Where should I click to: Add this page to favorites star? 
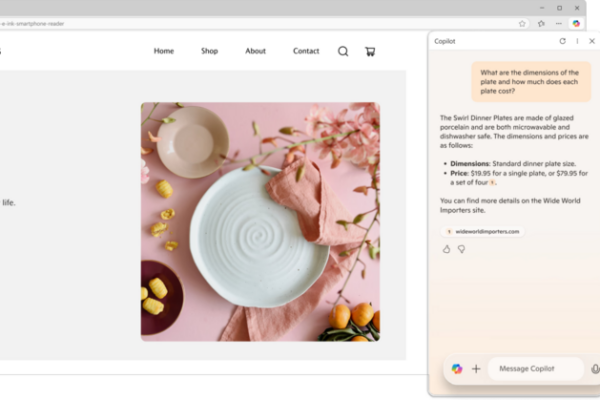point(522,24)
